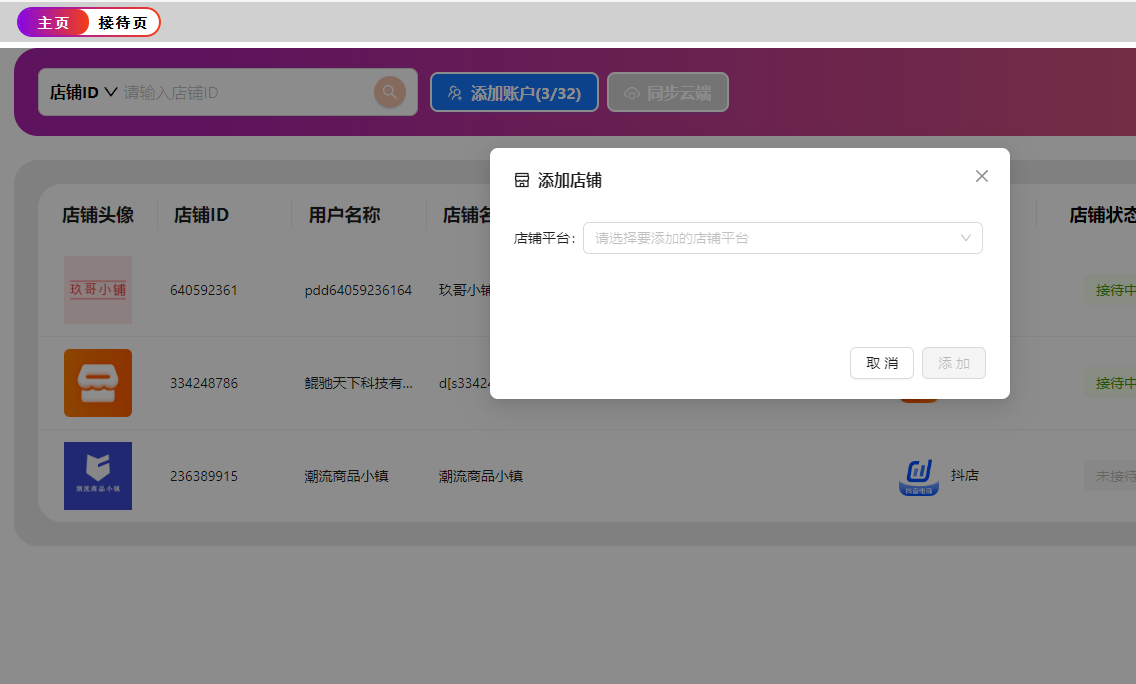Click the 同步云端 button
Viewport: 1136px width, 684px height.
668,93
